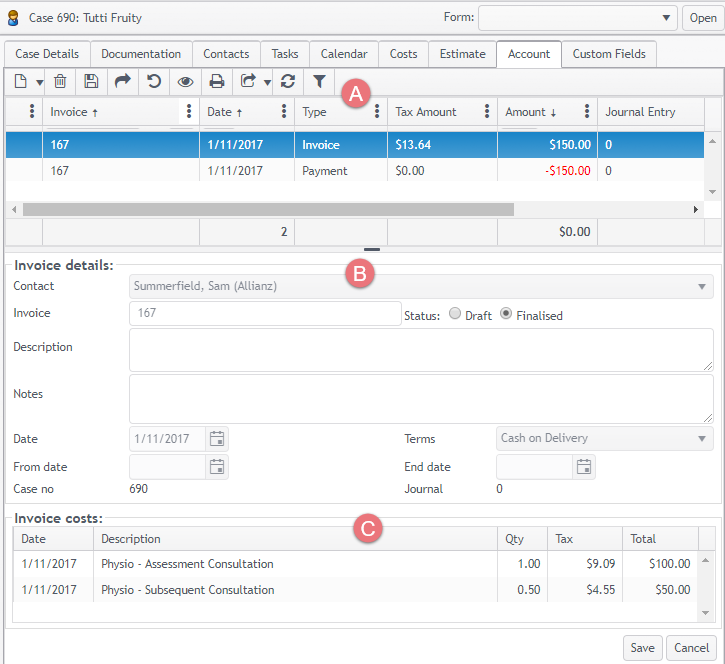Viewport: 725px width, 664px height.
Task: Click the Save button
Action: point(642,647)
